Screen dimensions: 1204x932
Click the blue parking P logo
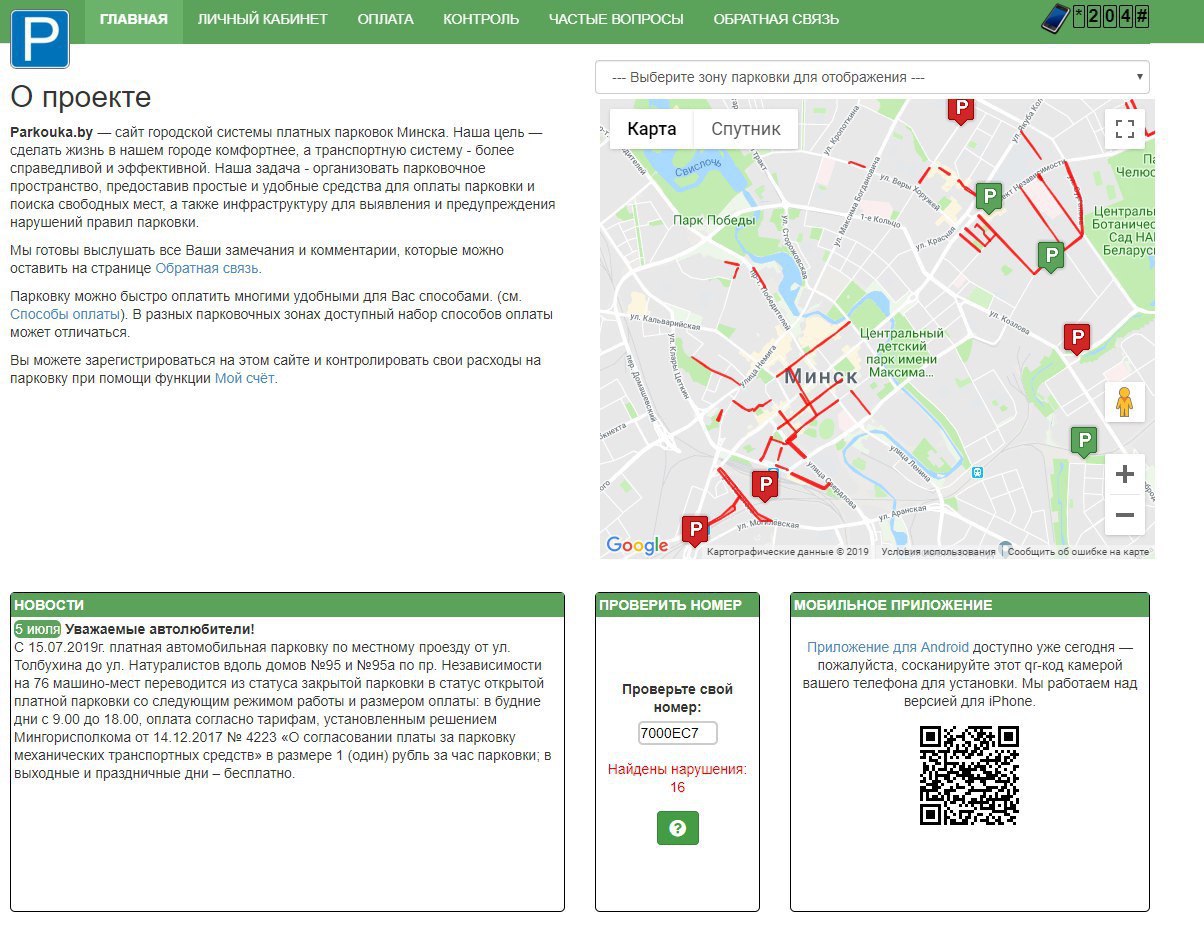[40, 39]
